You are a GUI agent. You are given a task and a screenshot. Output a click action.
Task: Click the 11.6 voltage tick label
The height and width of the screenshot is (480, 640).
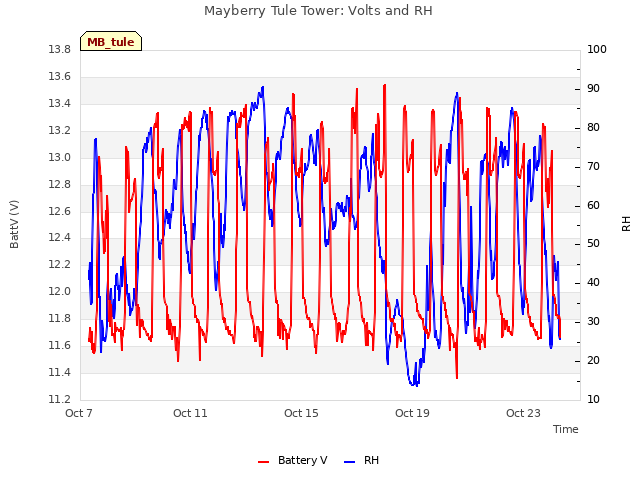tap(60, 345)
